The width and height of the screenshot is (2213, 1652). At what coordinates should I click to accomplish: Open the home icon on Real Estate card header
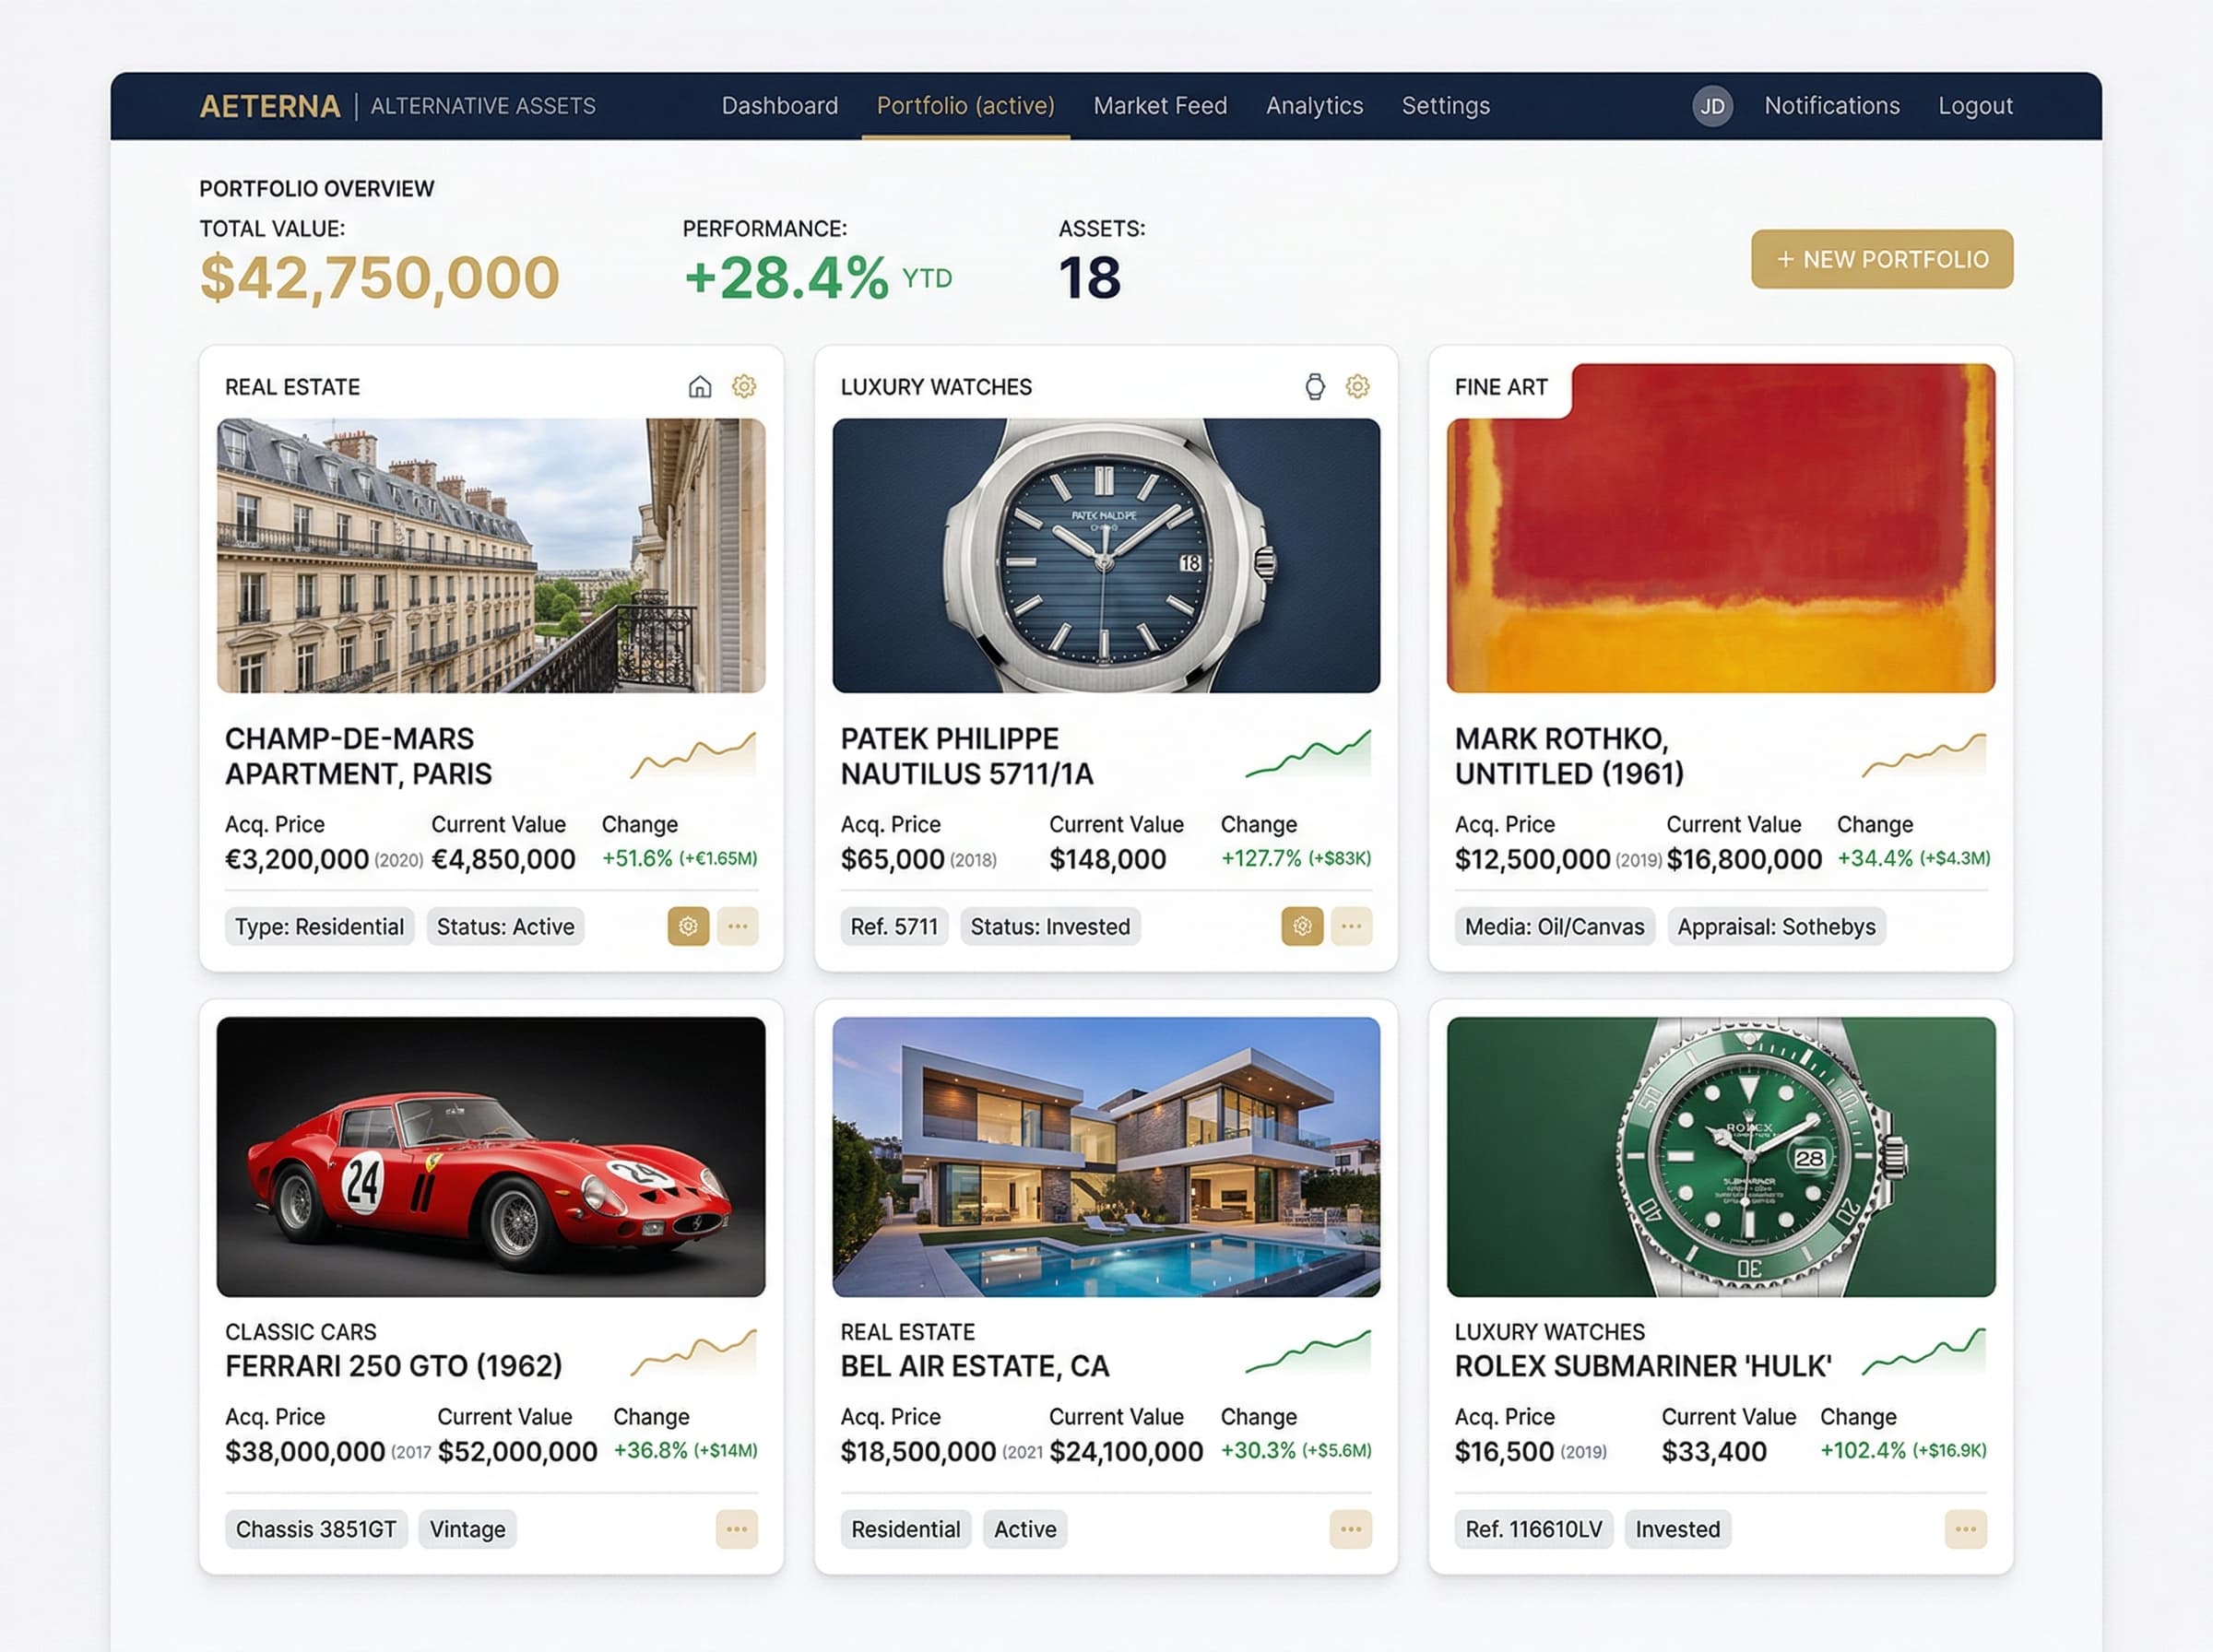[700, 386]
